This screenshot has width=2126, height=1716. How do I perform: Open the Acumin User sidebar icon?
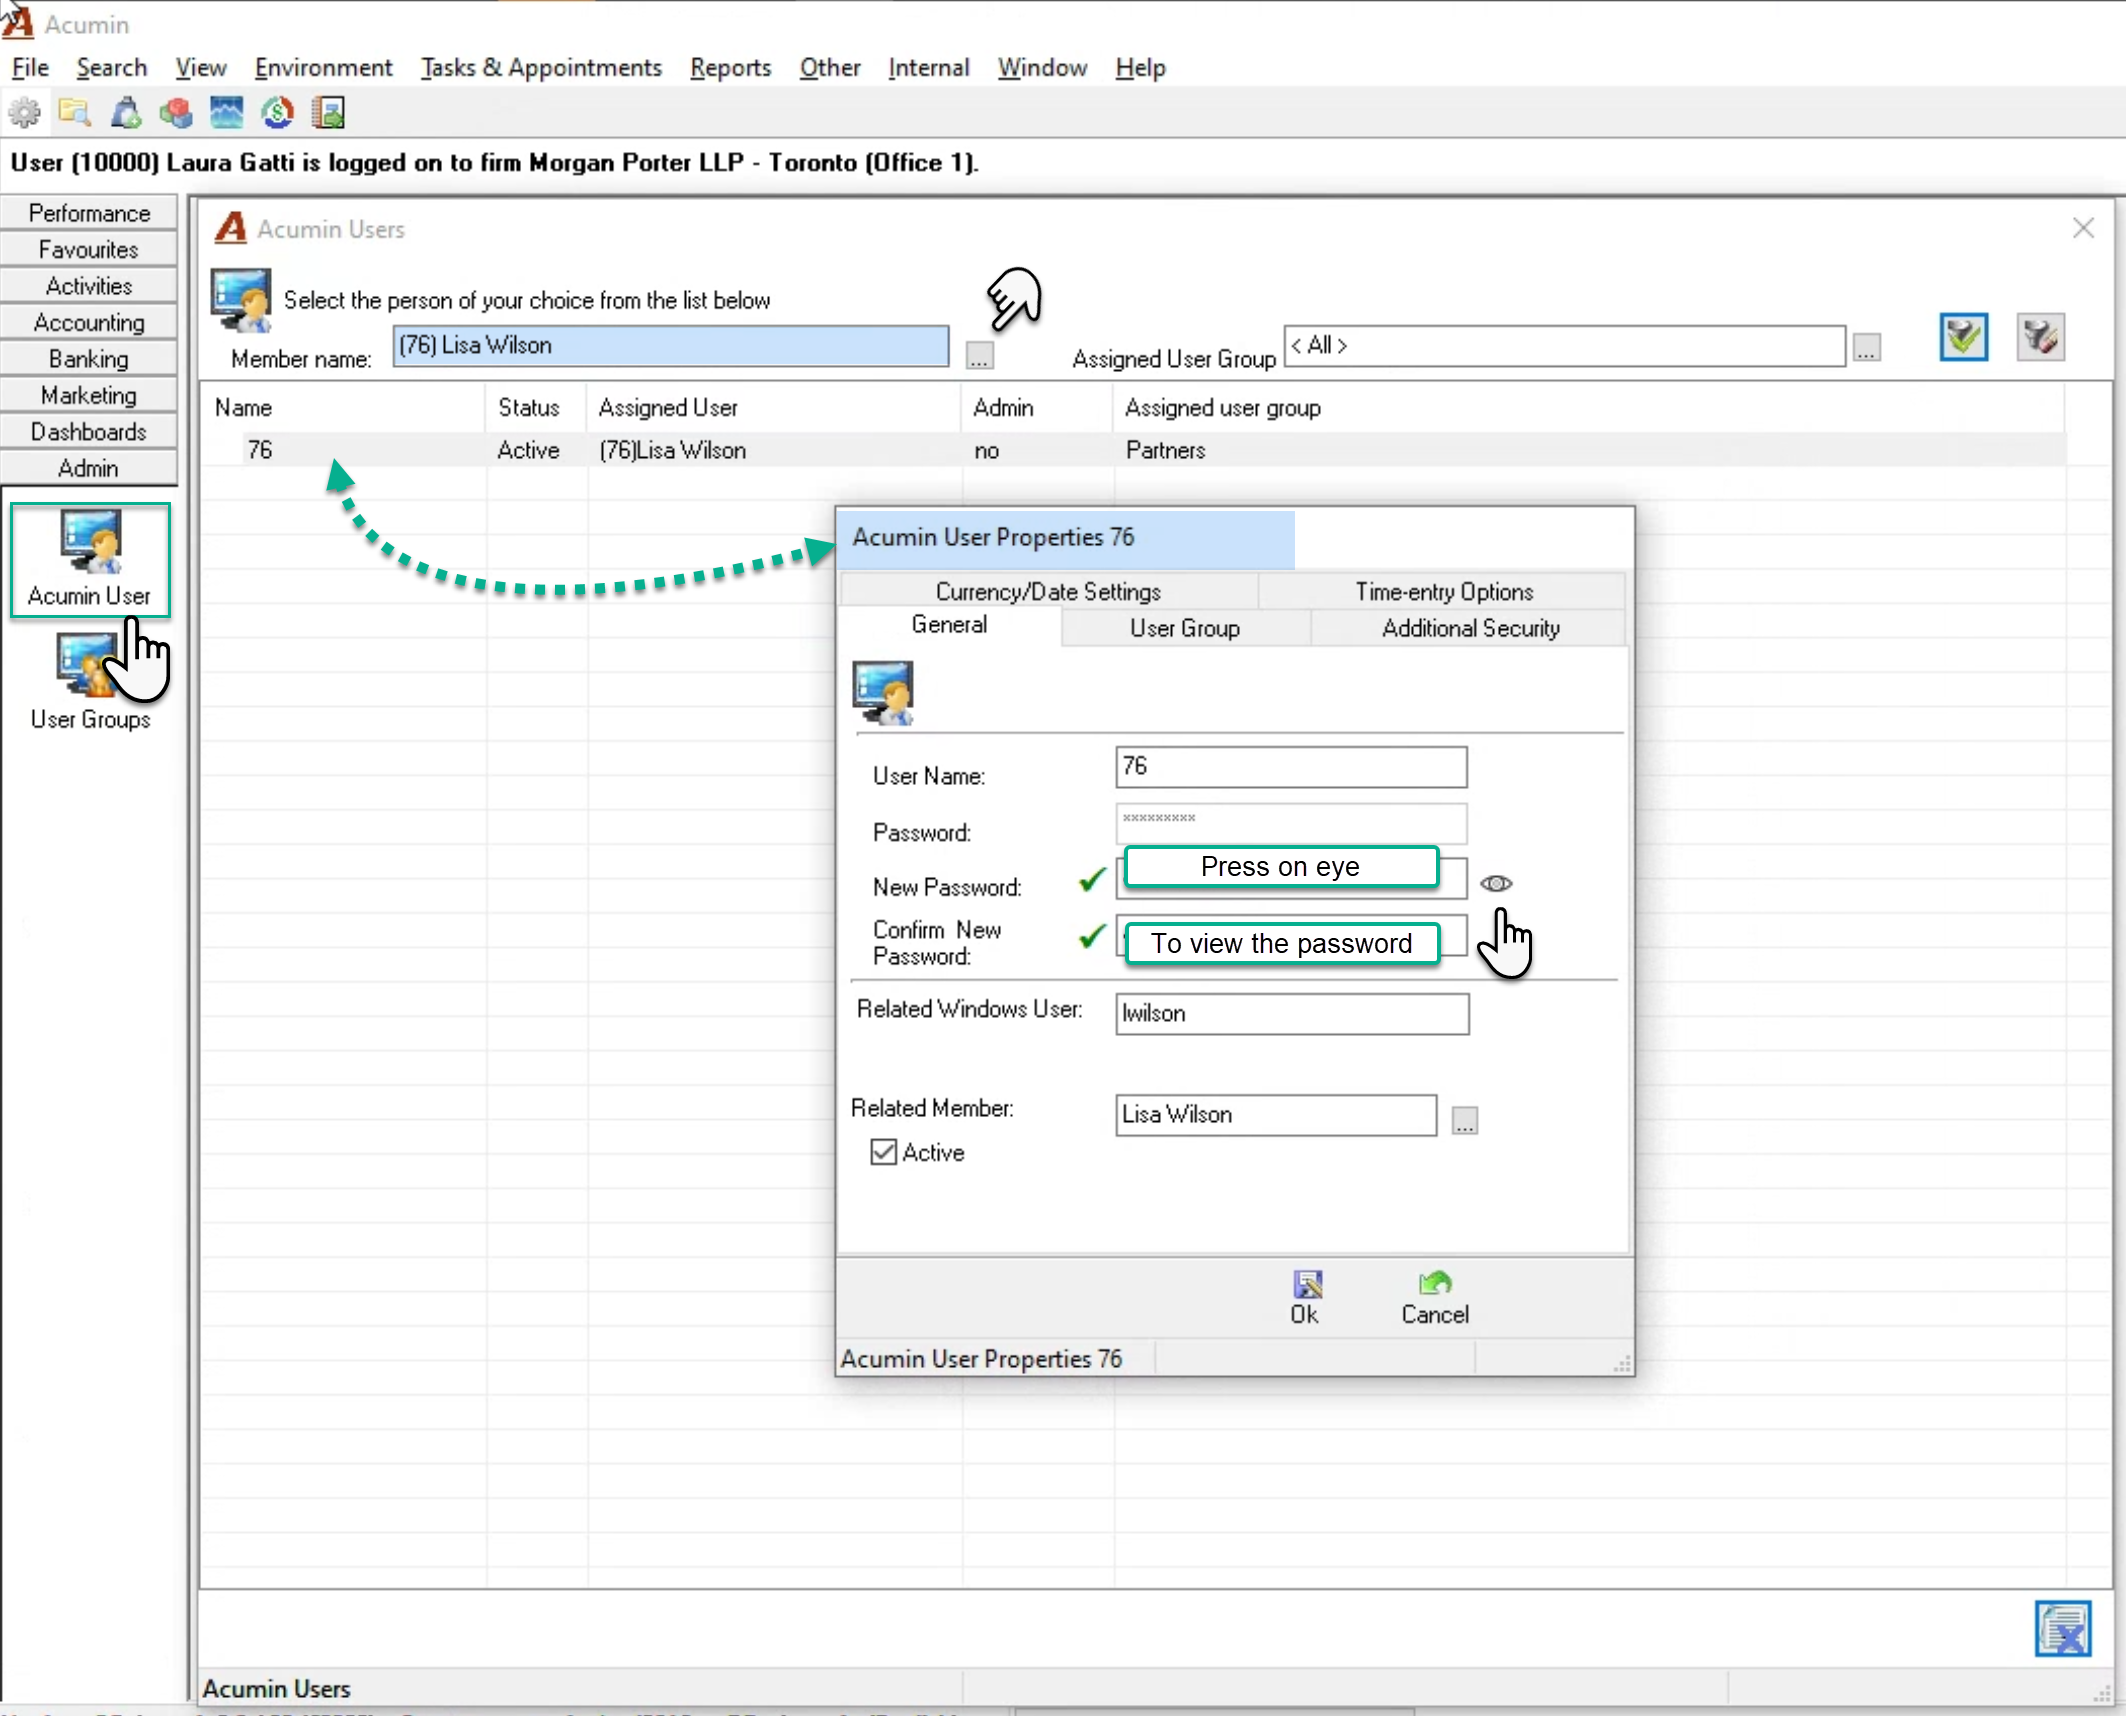[90, 559]
